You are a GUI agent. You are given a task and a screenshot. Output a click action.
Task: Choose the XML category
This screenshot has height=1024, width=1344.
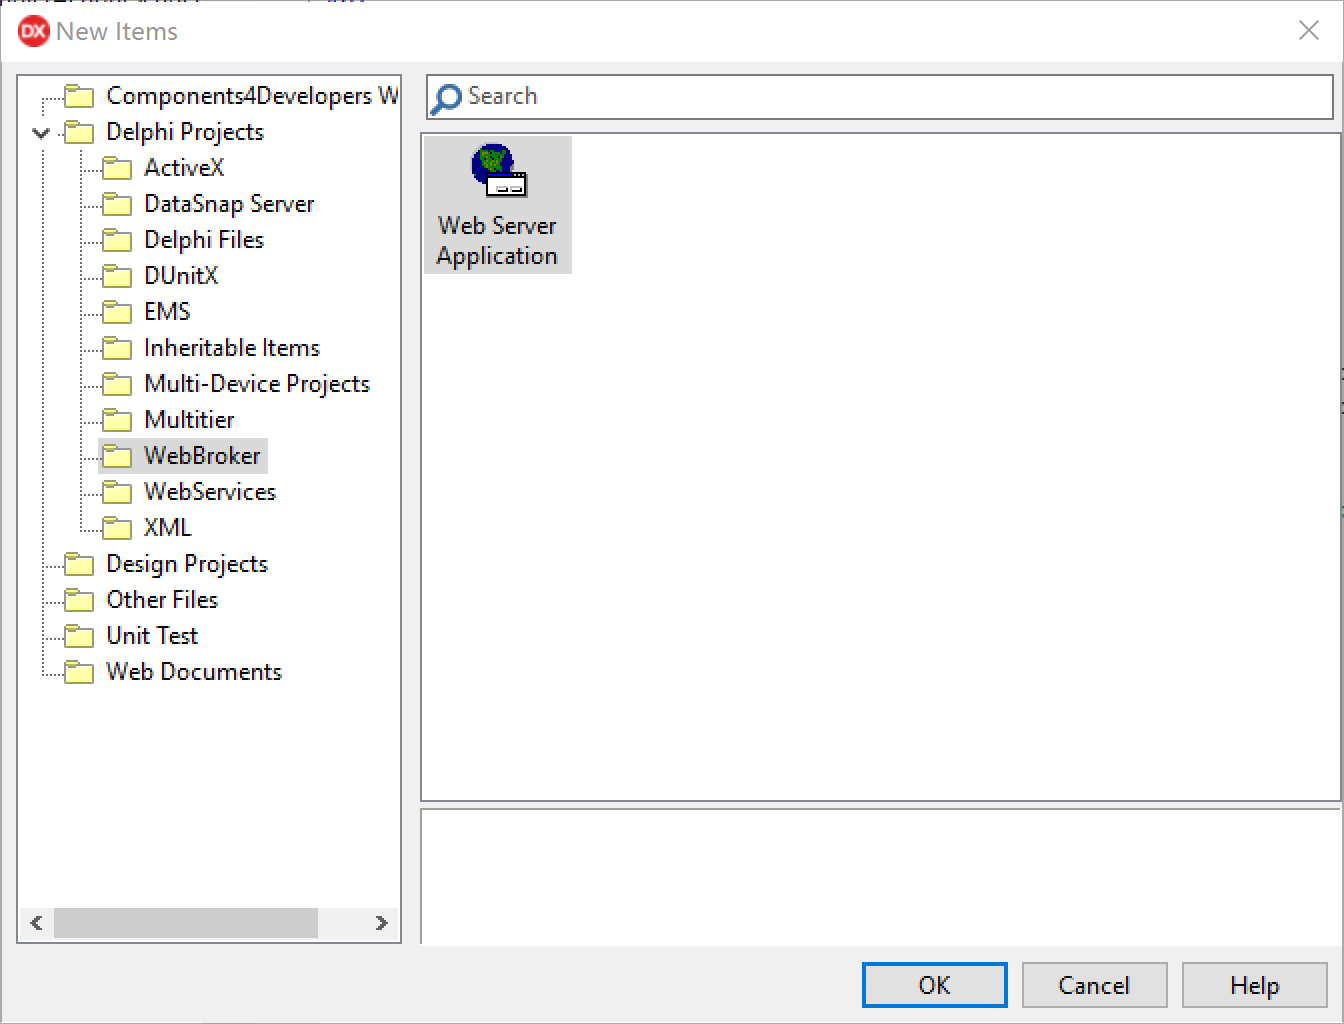coord(167,528)
